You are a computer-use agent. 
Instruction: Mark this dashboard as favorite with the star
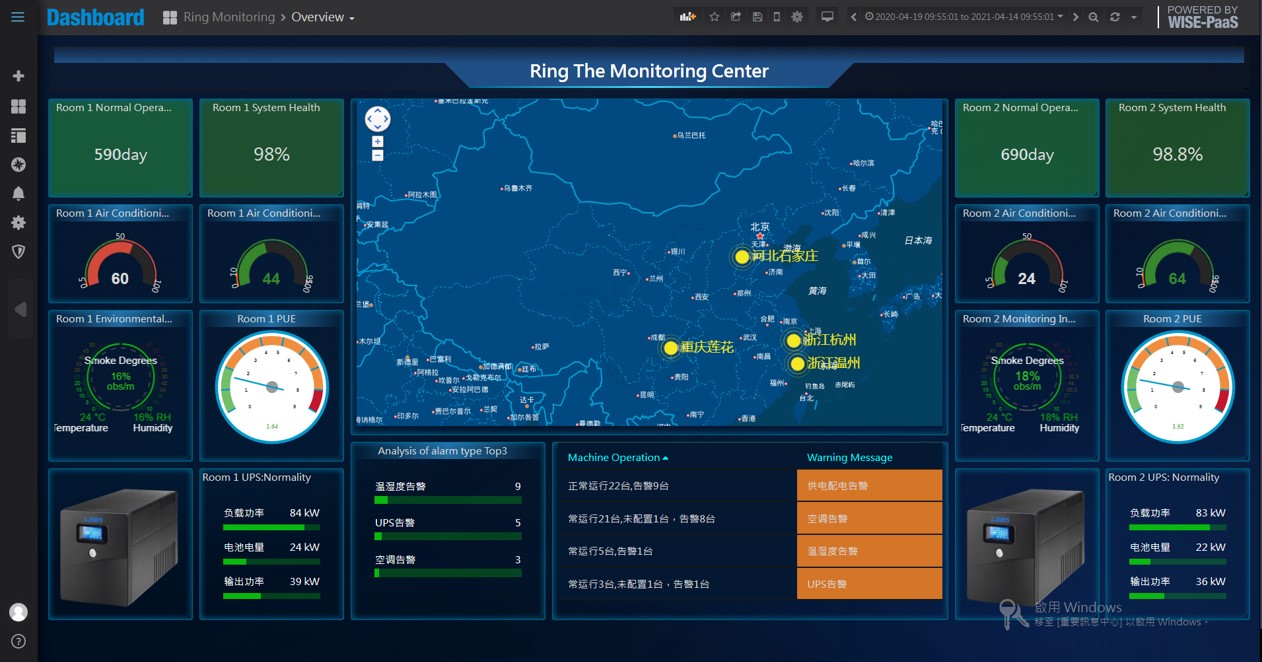click(714, 17)
